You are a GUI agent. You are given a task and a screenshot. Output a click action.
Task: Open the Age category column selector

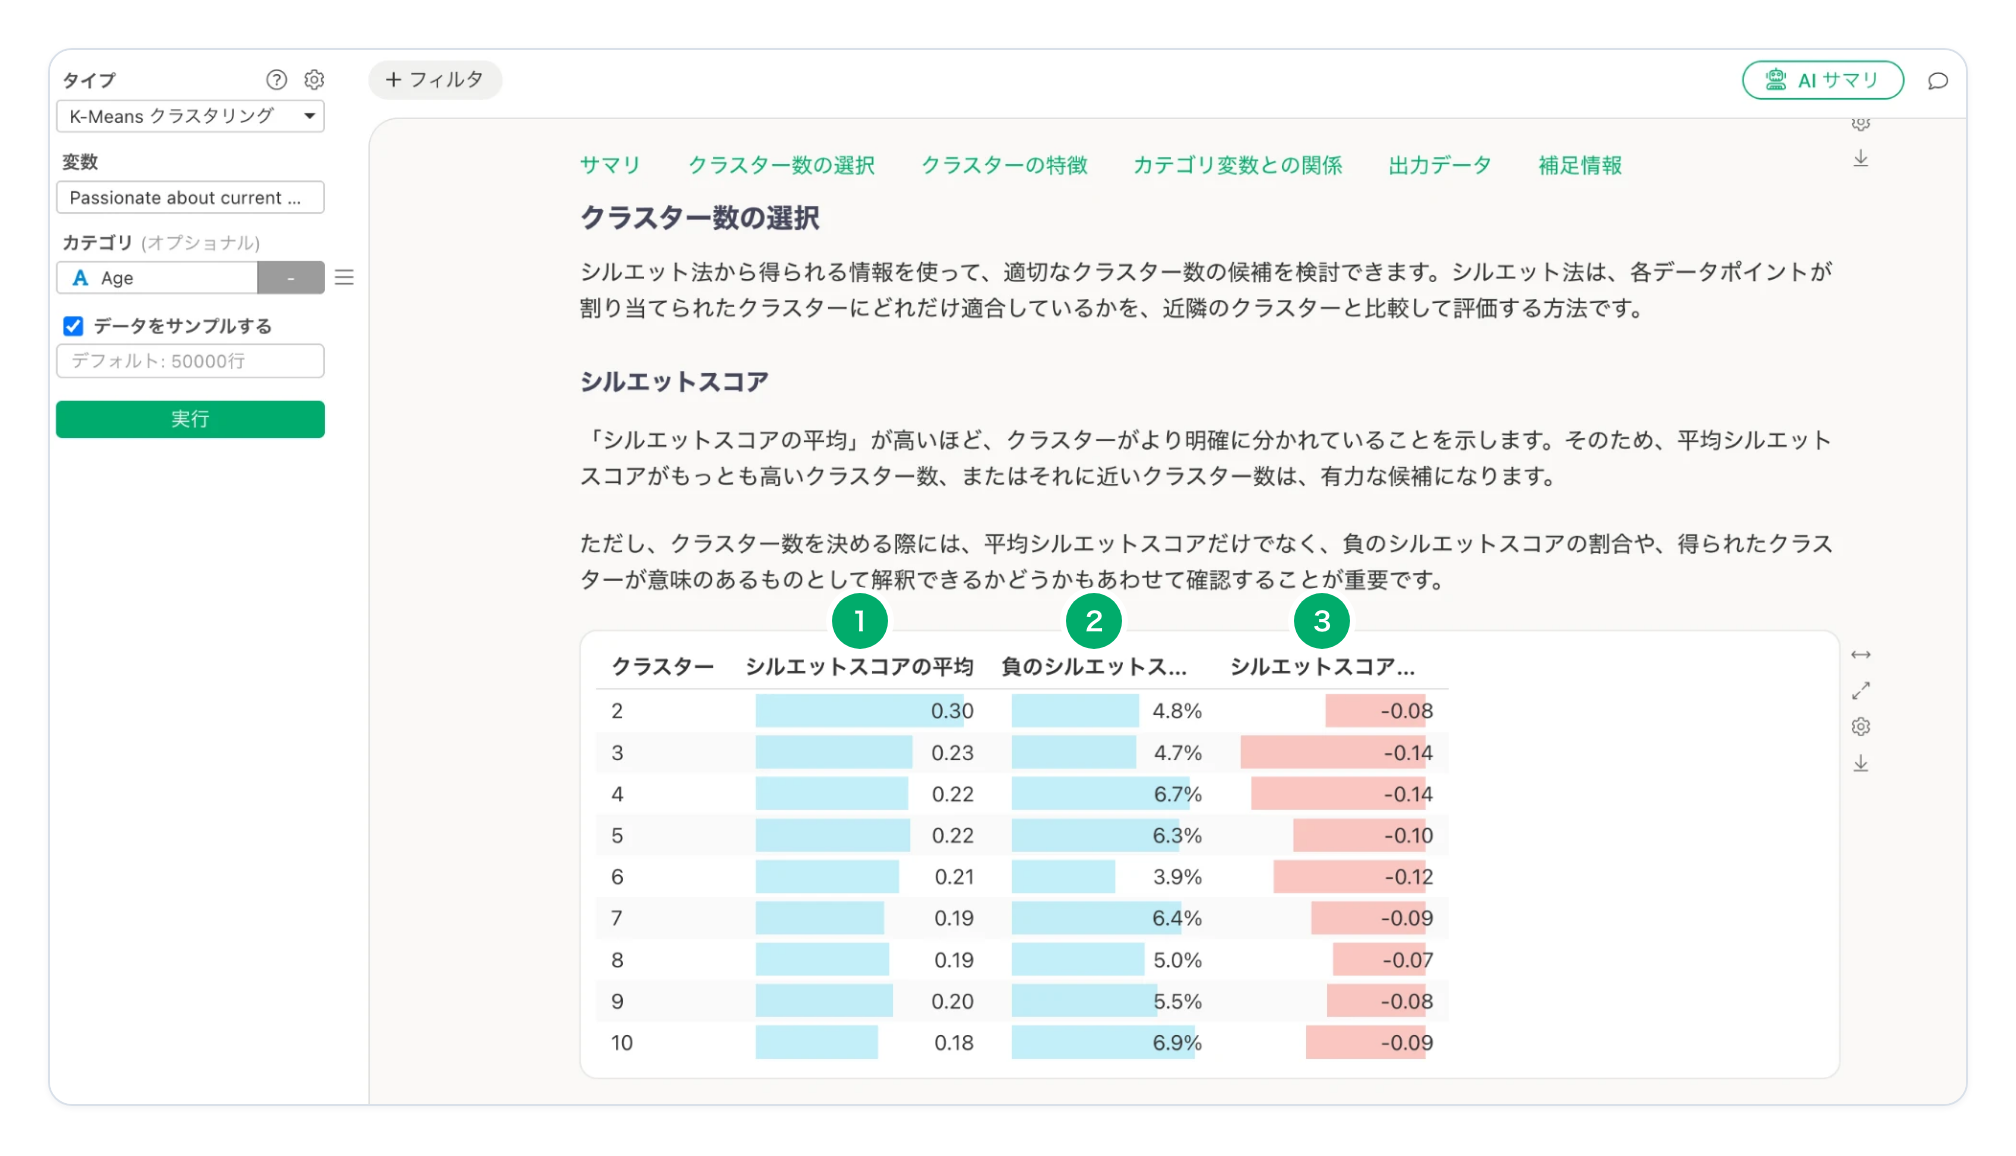click(x=157, y=278)
